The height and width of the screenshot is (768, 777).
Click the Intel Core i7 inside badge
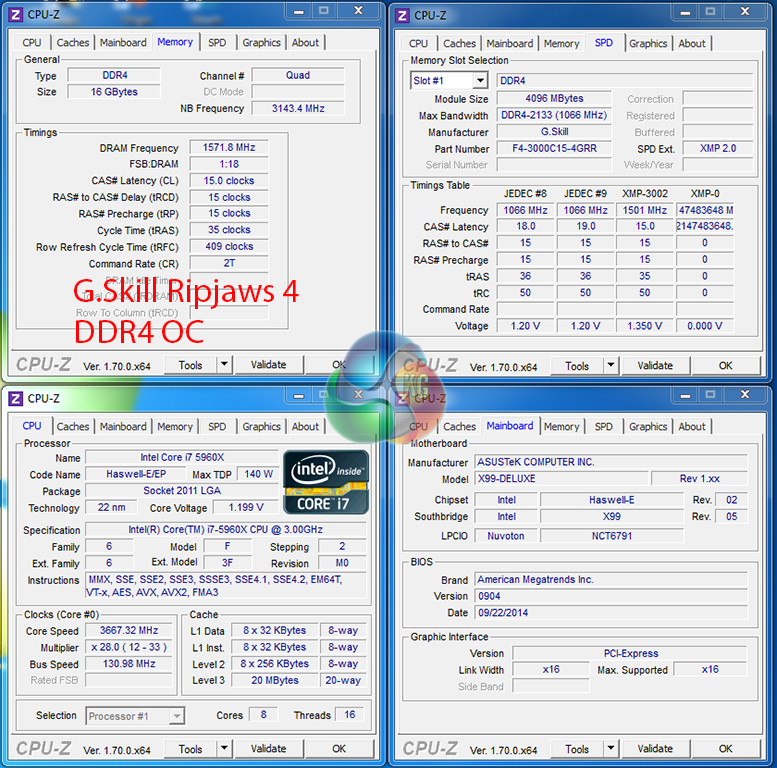coord(326,482)
